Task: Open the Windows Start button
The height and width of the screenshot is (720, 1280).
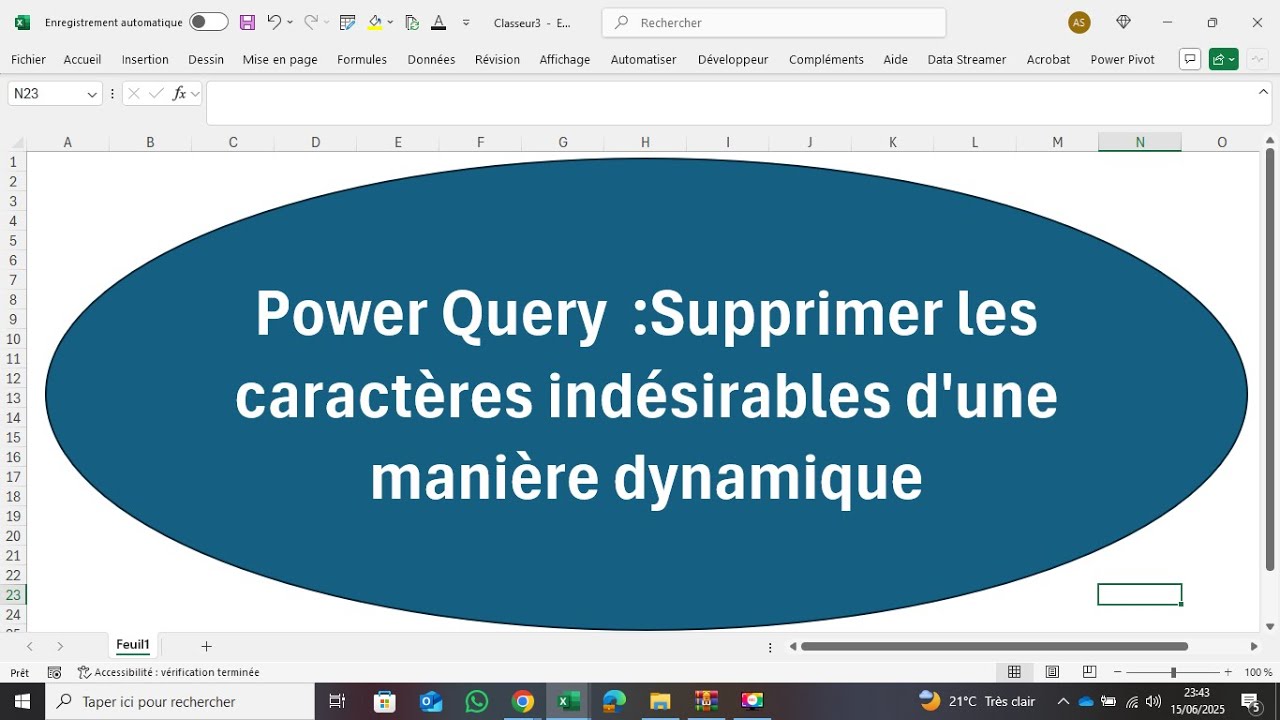Action: click(x=22, y=701)
